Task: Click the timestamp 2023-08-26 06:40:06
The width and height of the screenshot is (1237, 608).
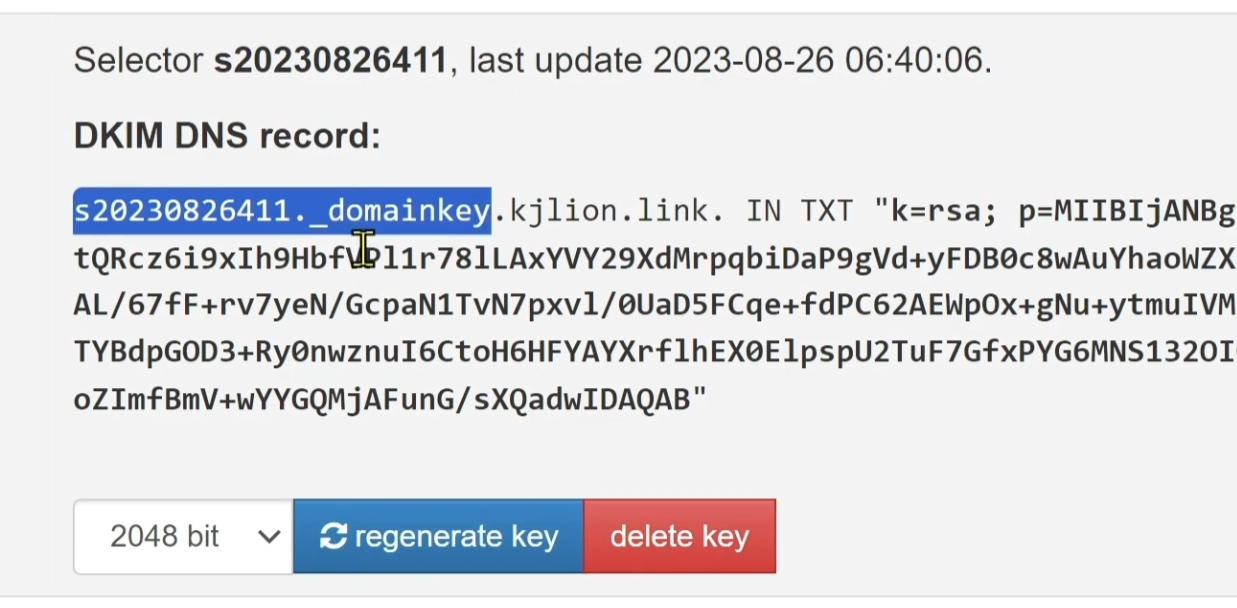Action: coord(818,61)
